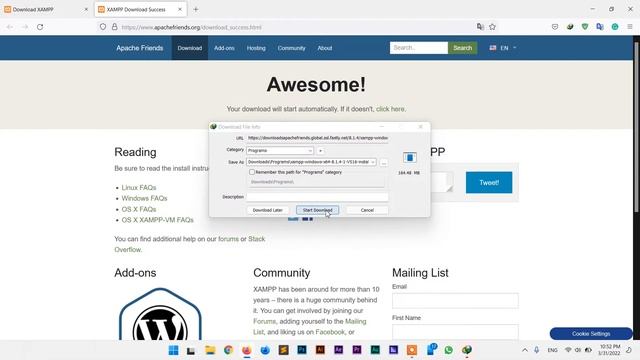Open After Effects from the taskbar
The width and height of the screenshot is (640, 360).
click(338, 350)
